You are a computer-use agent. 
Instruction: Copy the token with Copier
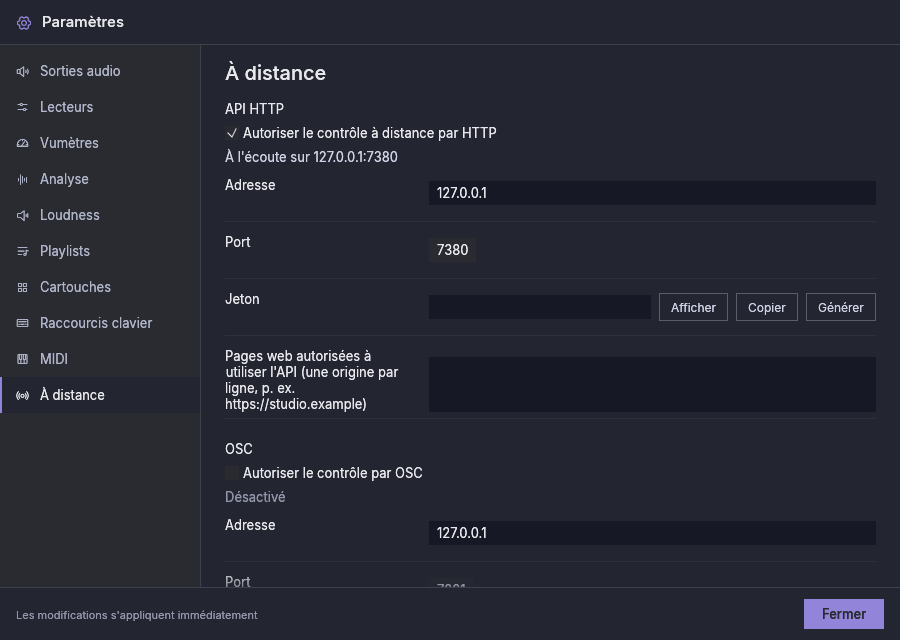(x=767, y=308)
